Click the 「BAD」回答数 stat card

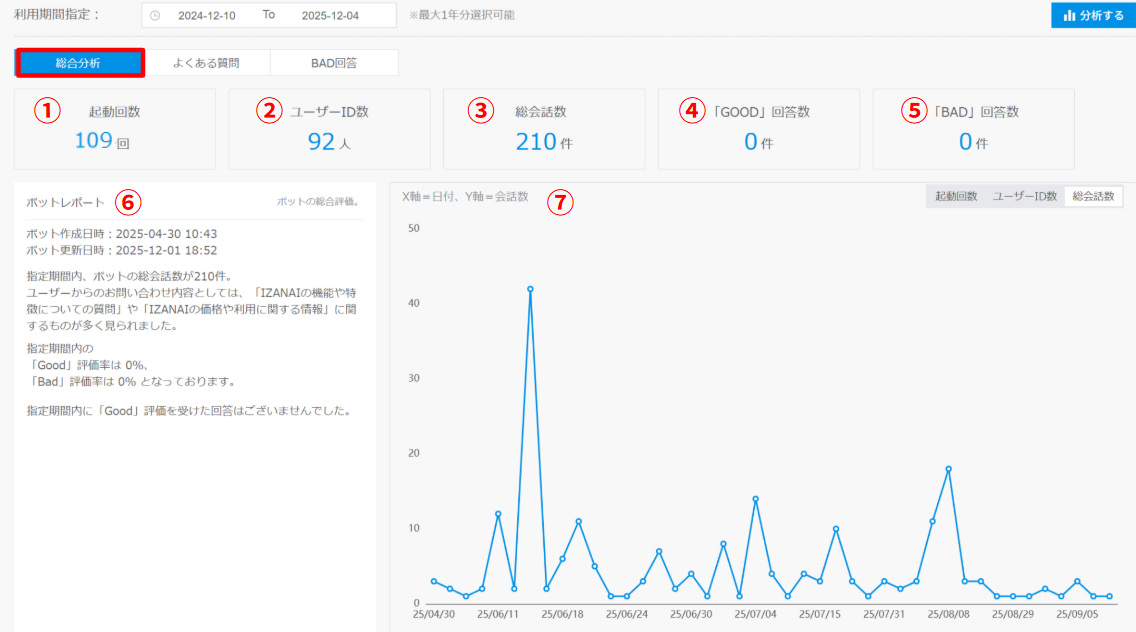click(973, 129)
